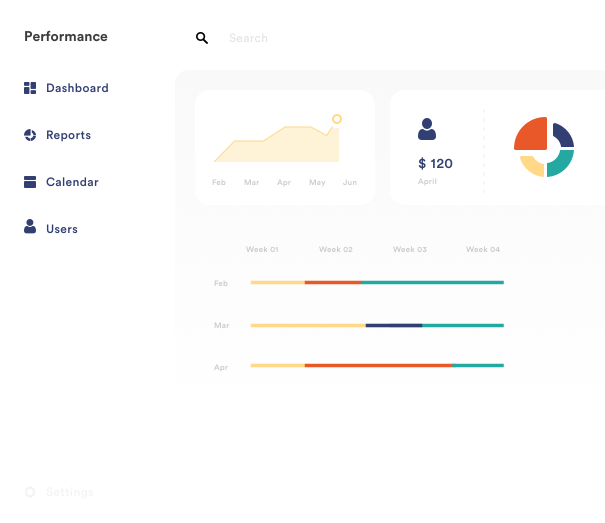
Task: Click the Reports pie icon in sidebar
Action: click(30, 135)
